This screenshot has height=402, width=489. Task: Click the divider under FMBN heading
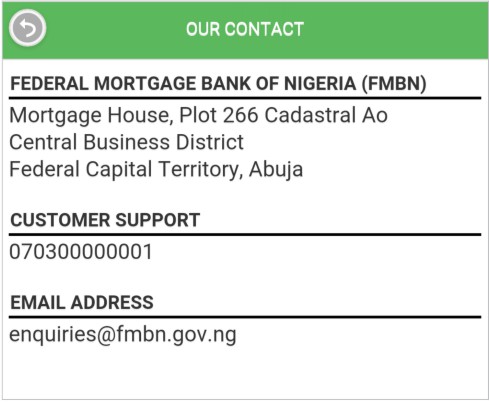pyautogui.click(x=245, y=98)
